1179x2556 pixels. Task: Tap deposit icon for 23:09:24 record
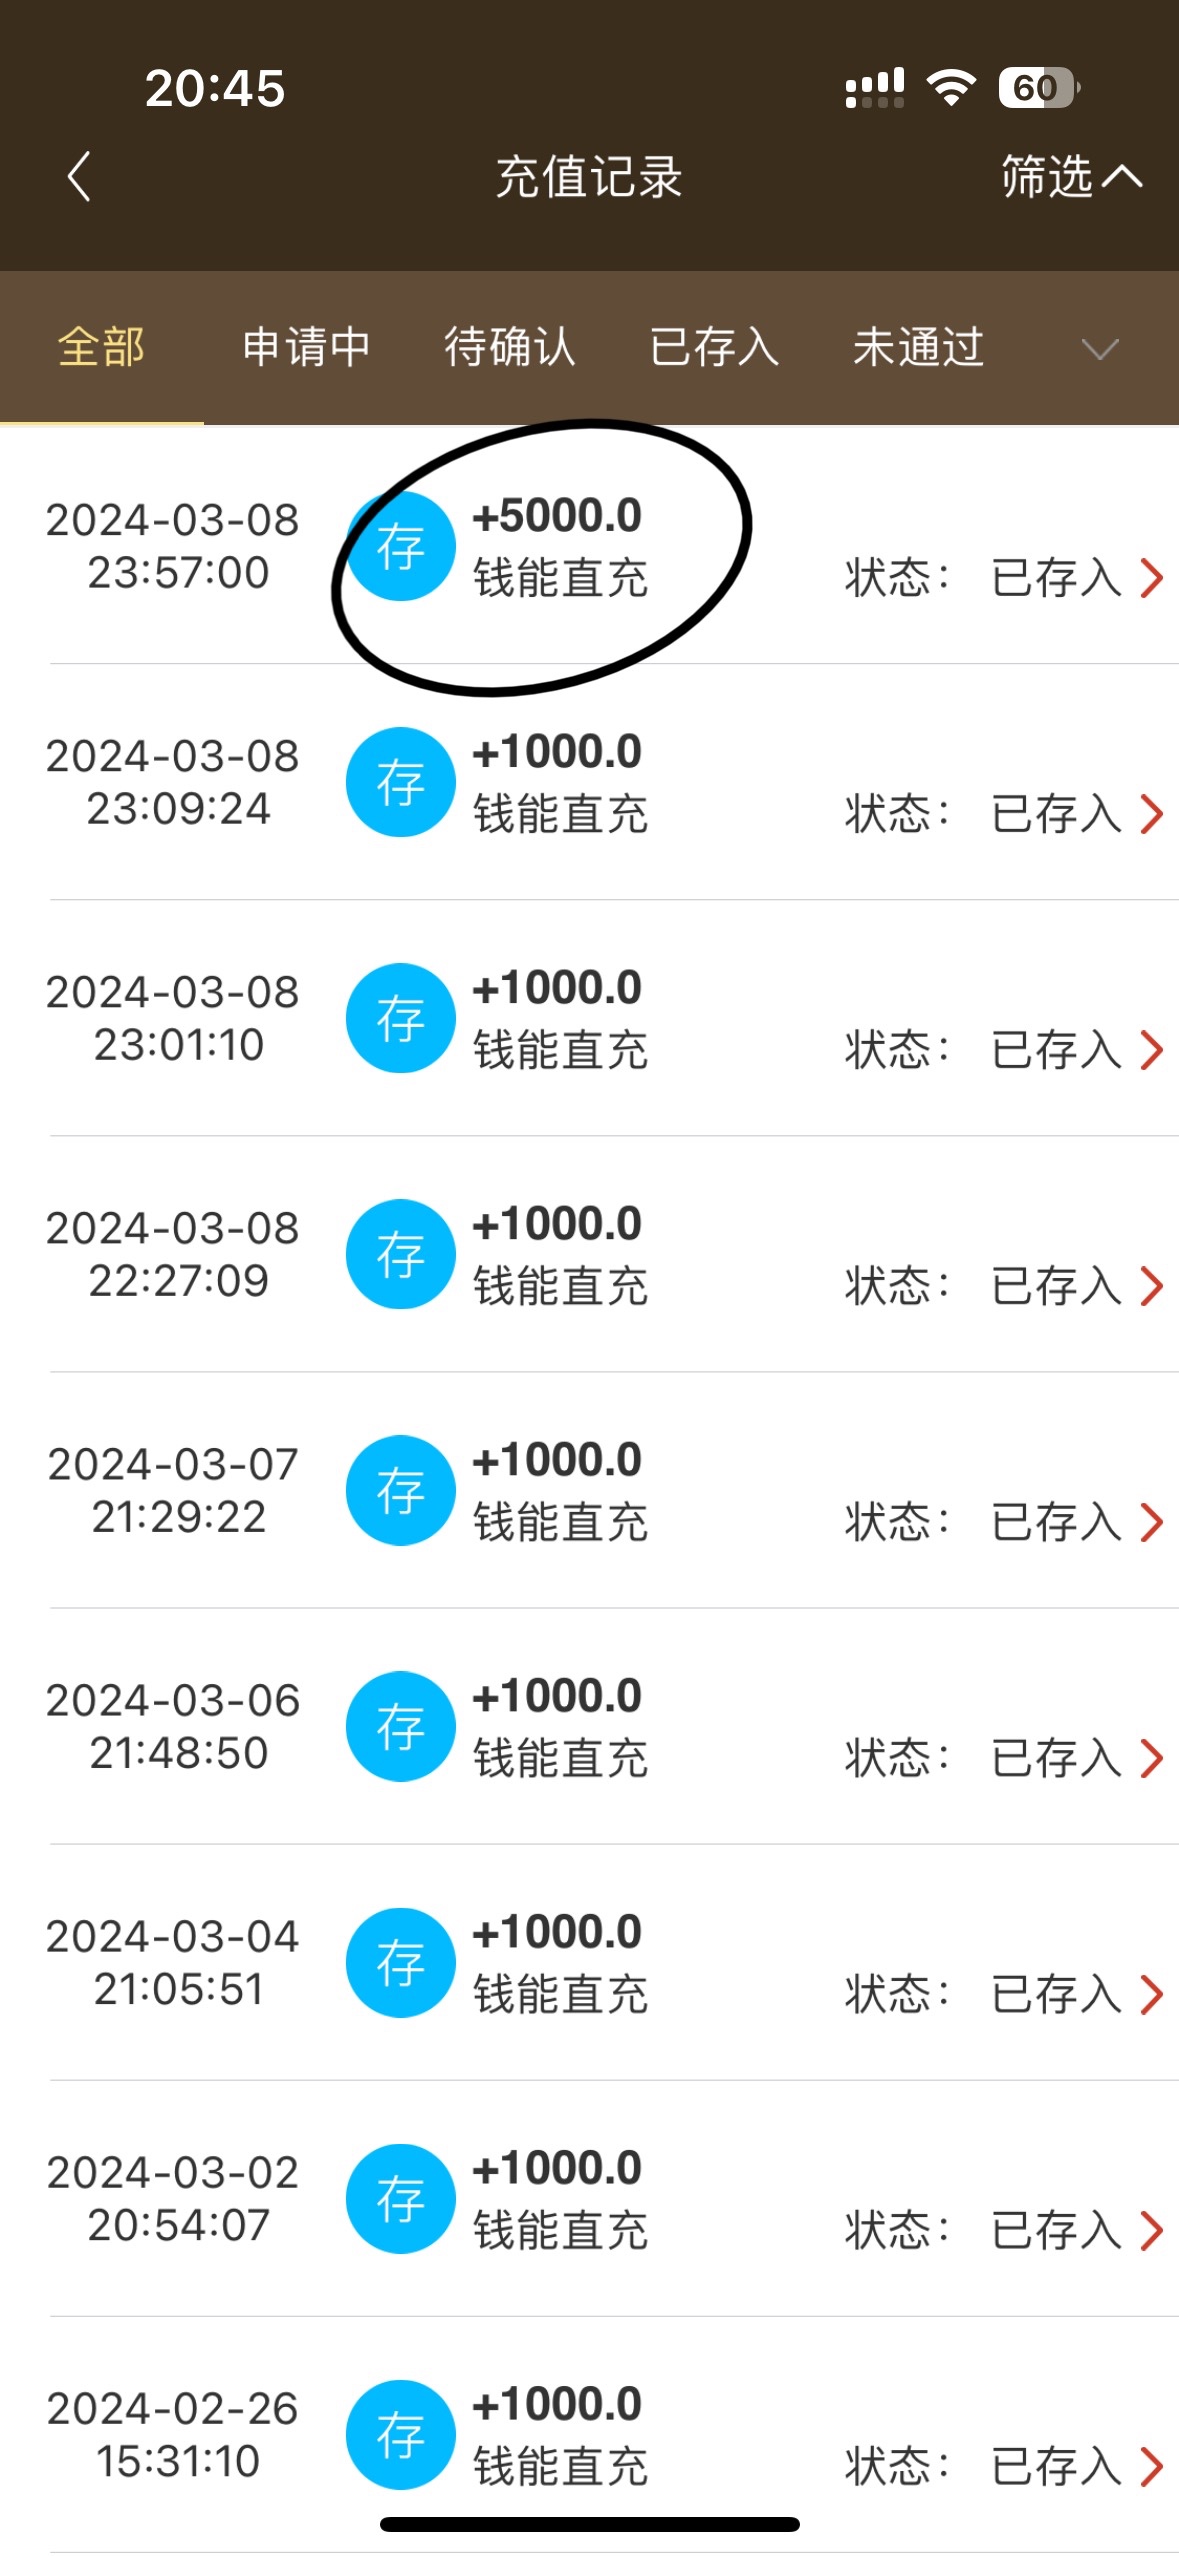click(400, 782)
